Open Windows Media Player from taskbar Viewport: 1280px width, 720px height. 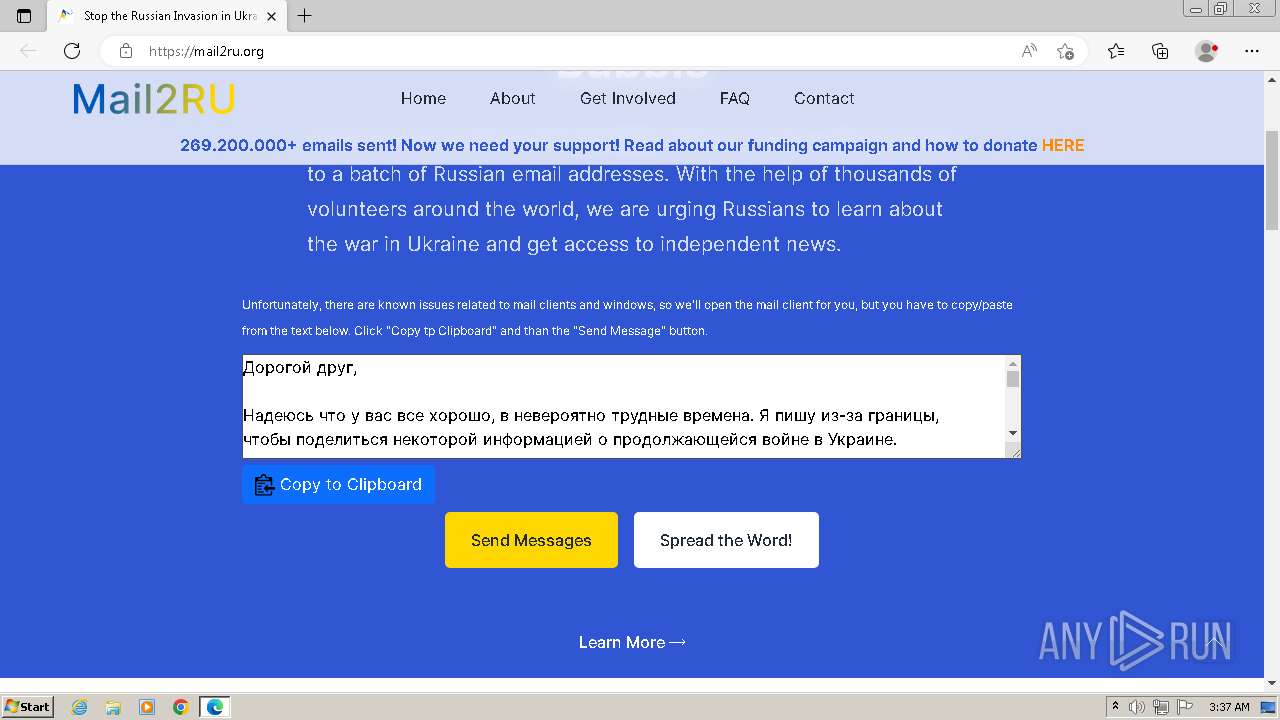pos(147,707)
